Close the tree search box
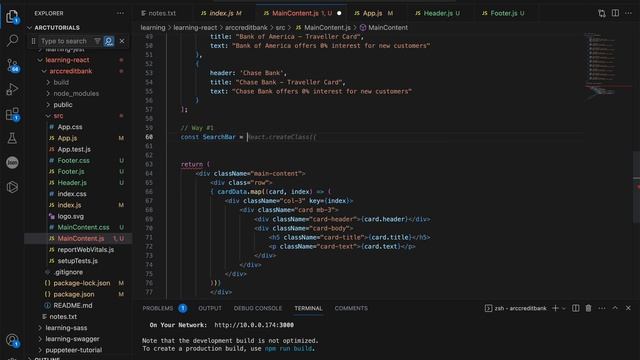640x360 pixels. (x=122, y=41)
